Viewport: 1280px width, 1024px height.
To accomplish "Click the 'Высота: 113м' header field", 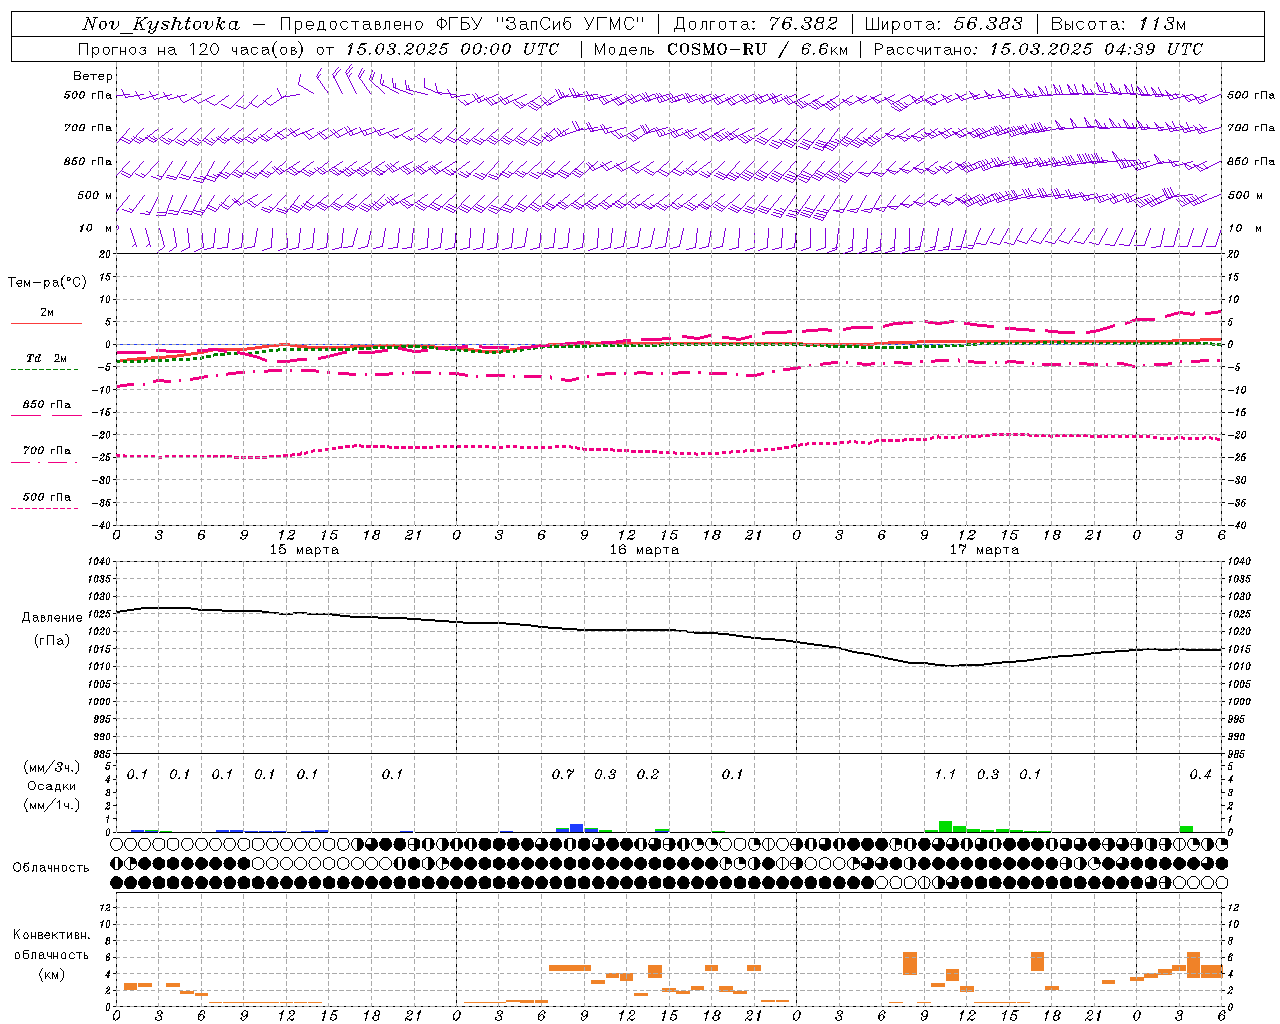I will (x=1118, y=24).
